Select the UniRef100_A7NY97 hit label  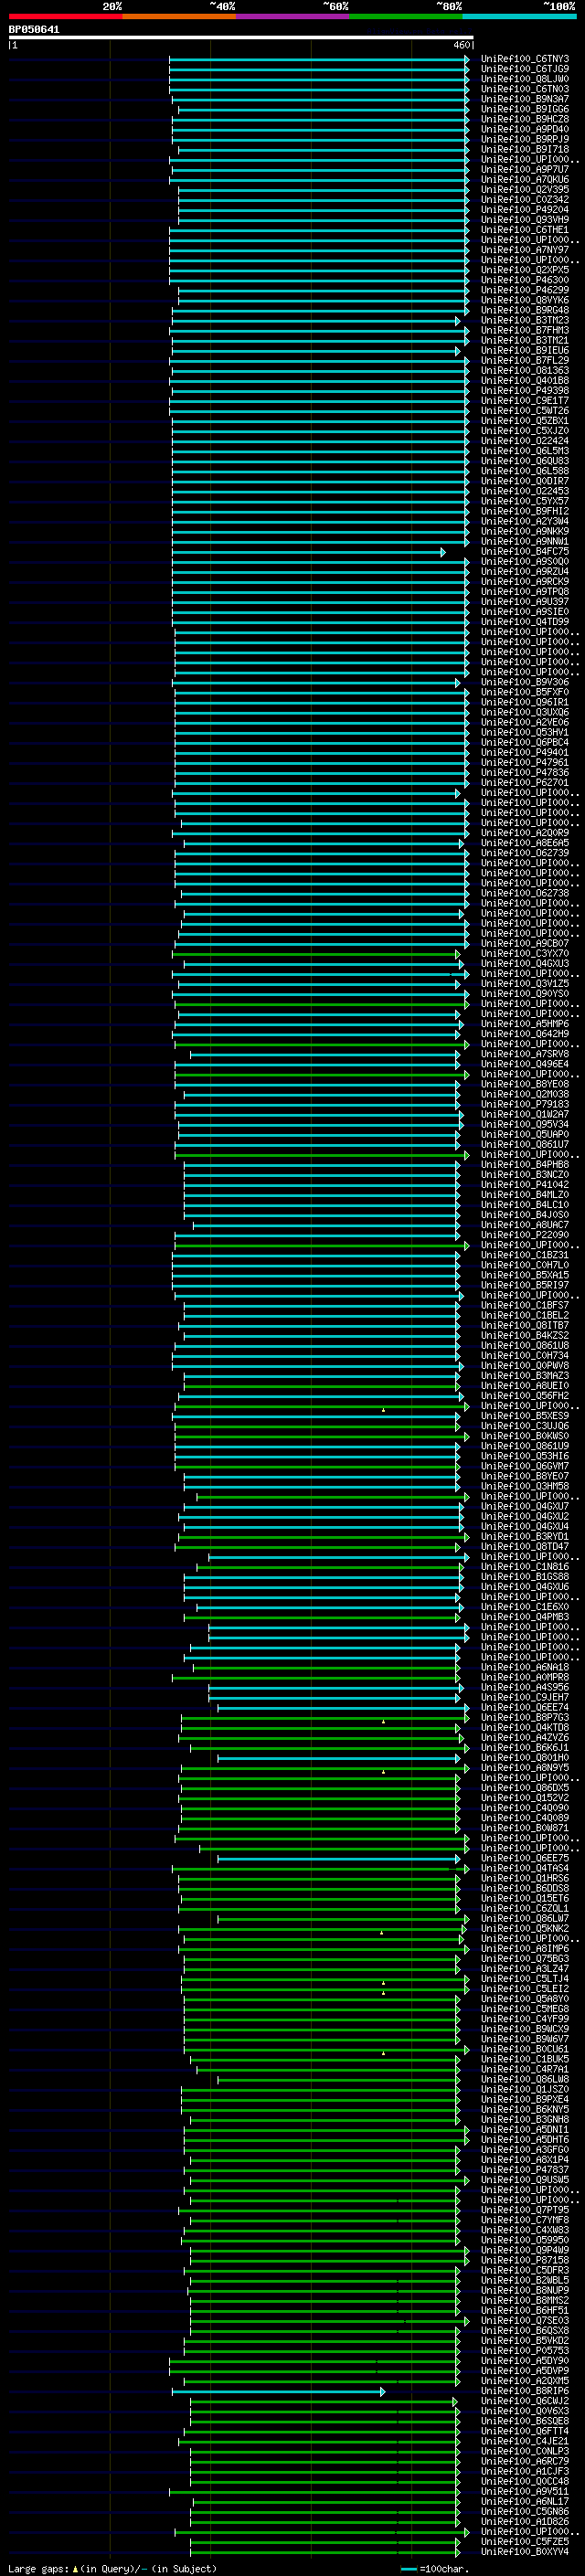(x=525, y=250)
